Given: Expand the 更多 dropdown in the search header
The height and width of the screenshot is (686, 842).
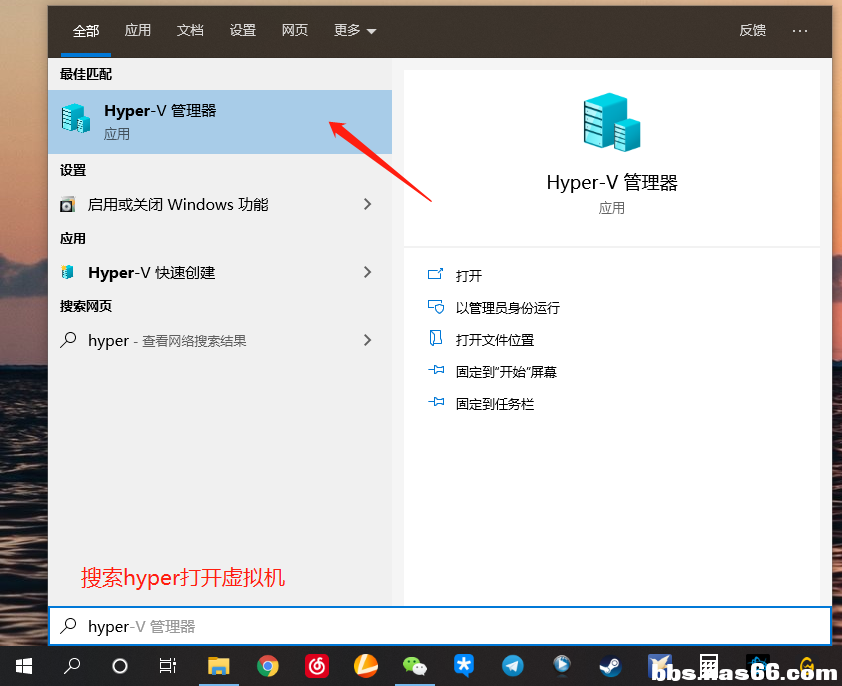Looking at the screenshot, I should (x=354, y=30).
